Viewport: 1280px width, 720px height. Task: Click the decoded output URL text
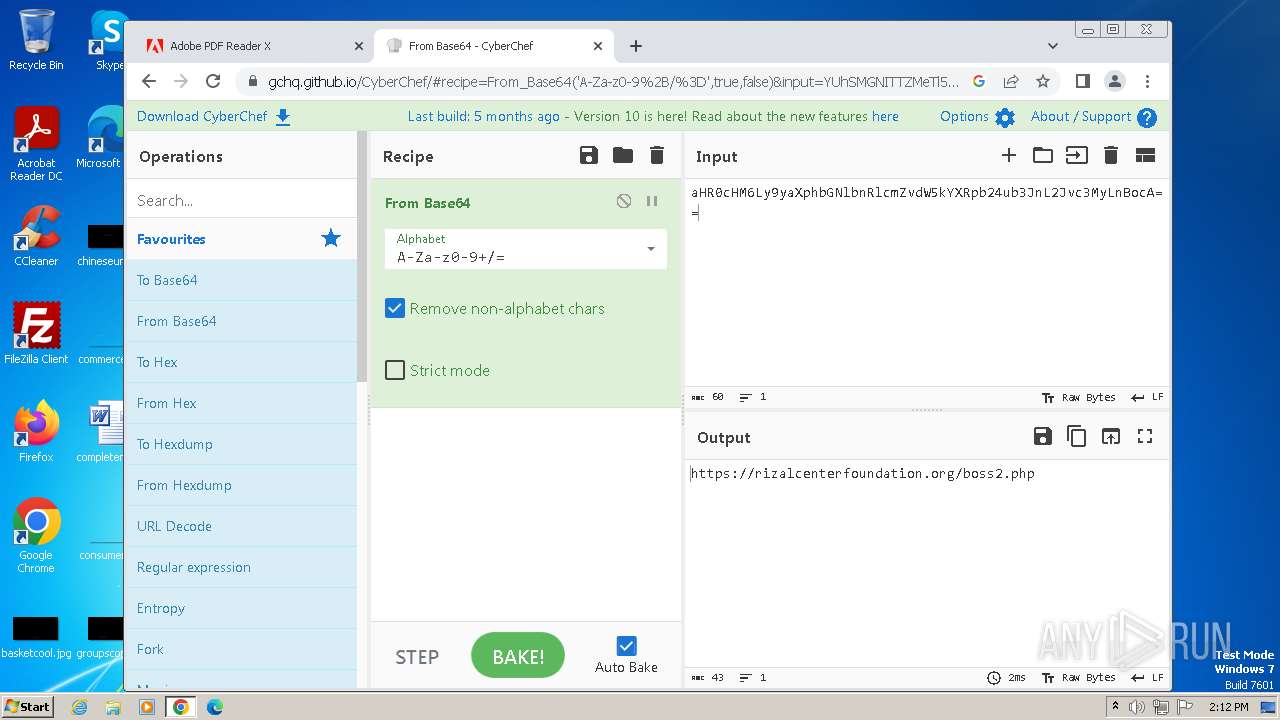[x=863, y=473]
